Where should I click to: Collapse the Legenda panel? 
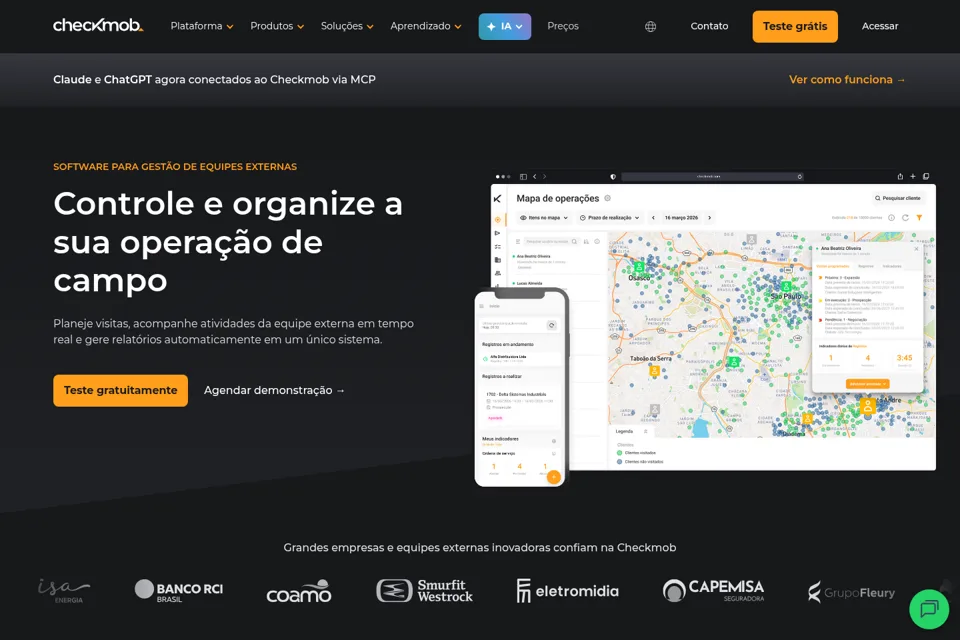[x=646, y=431]
